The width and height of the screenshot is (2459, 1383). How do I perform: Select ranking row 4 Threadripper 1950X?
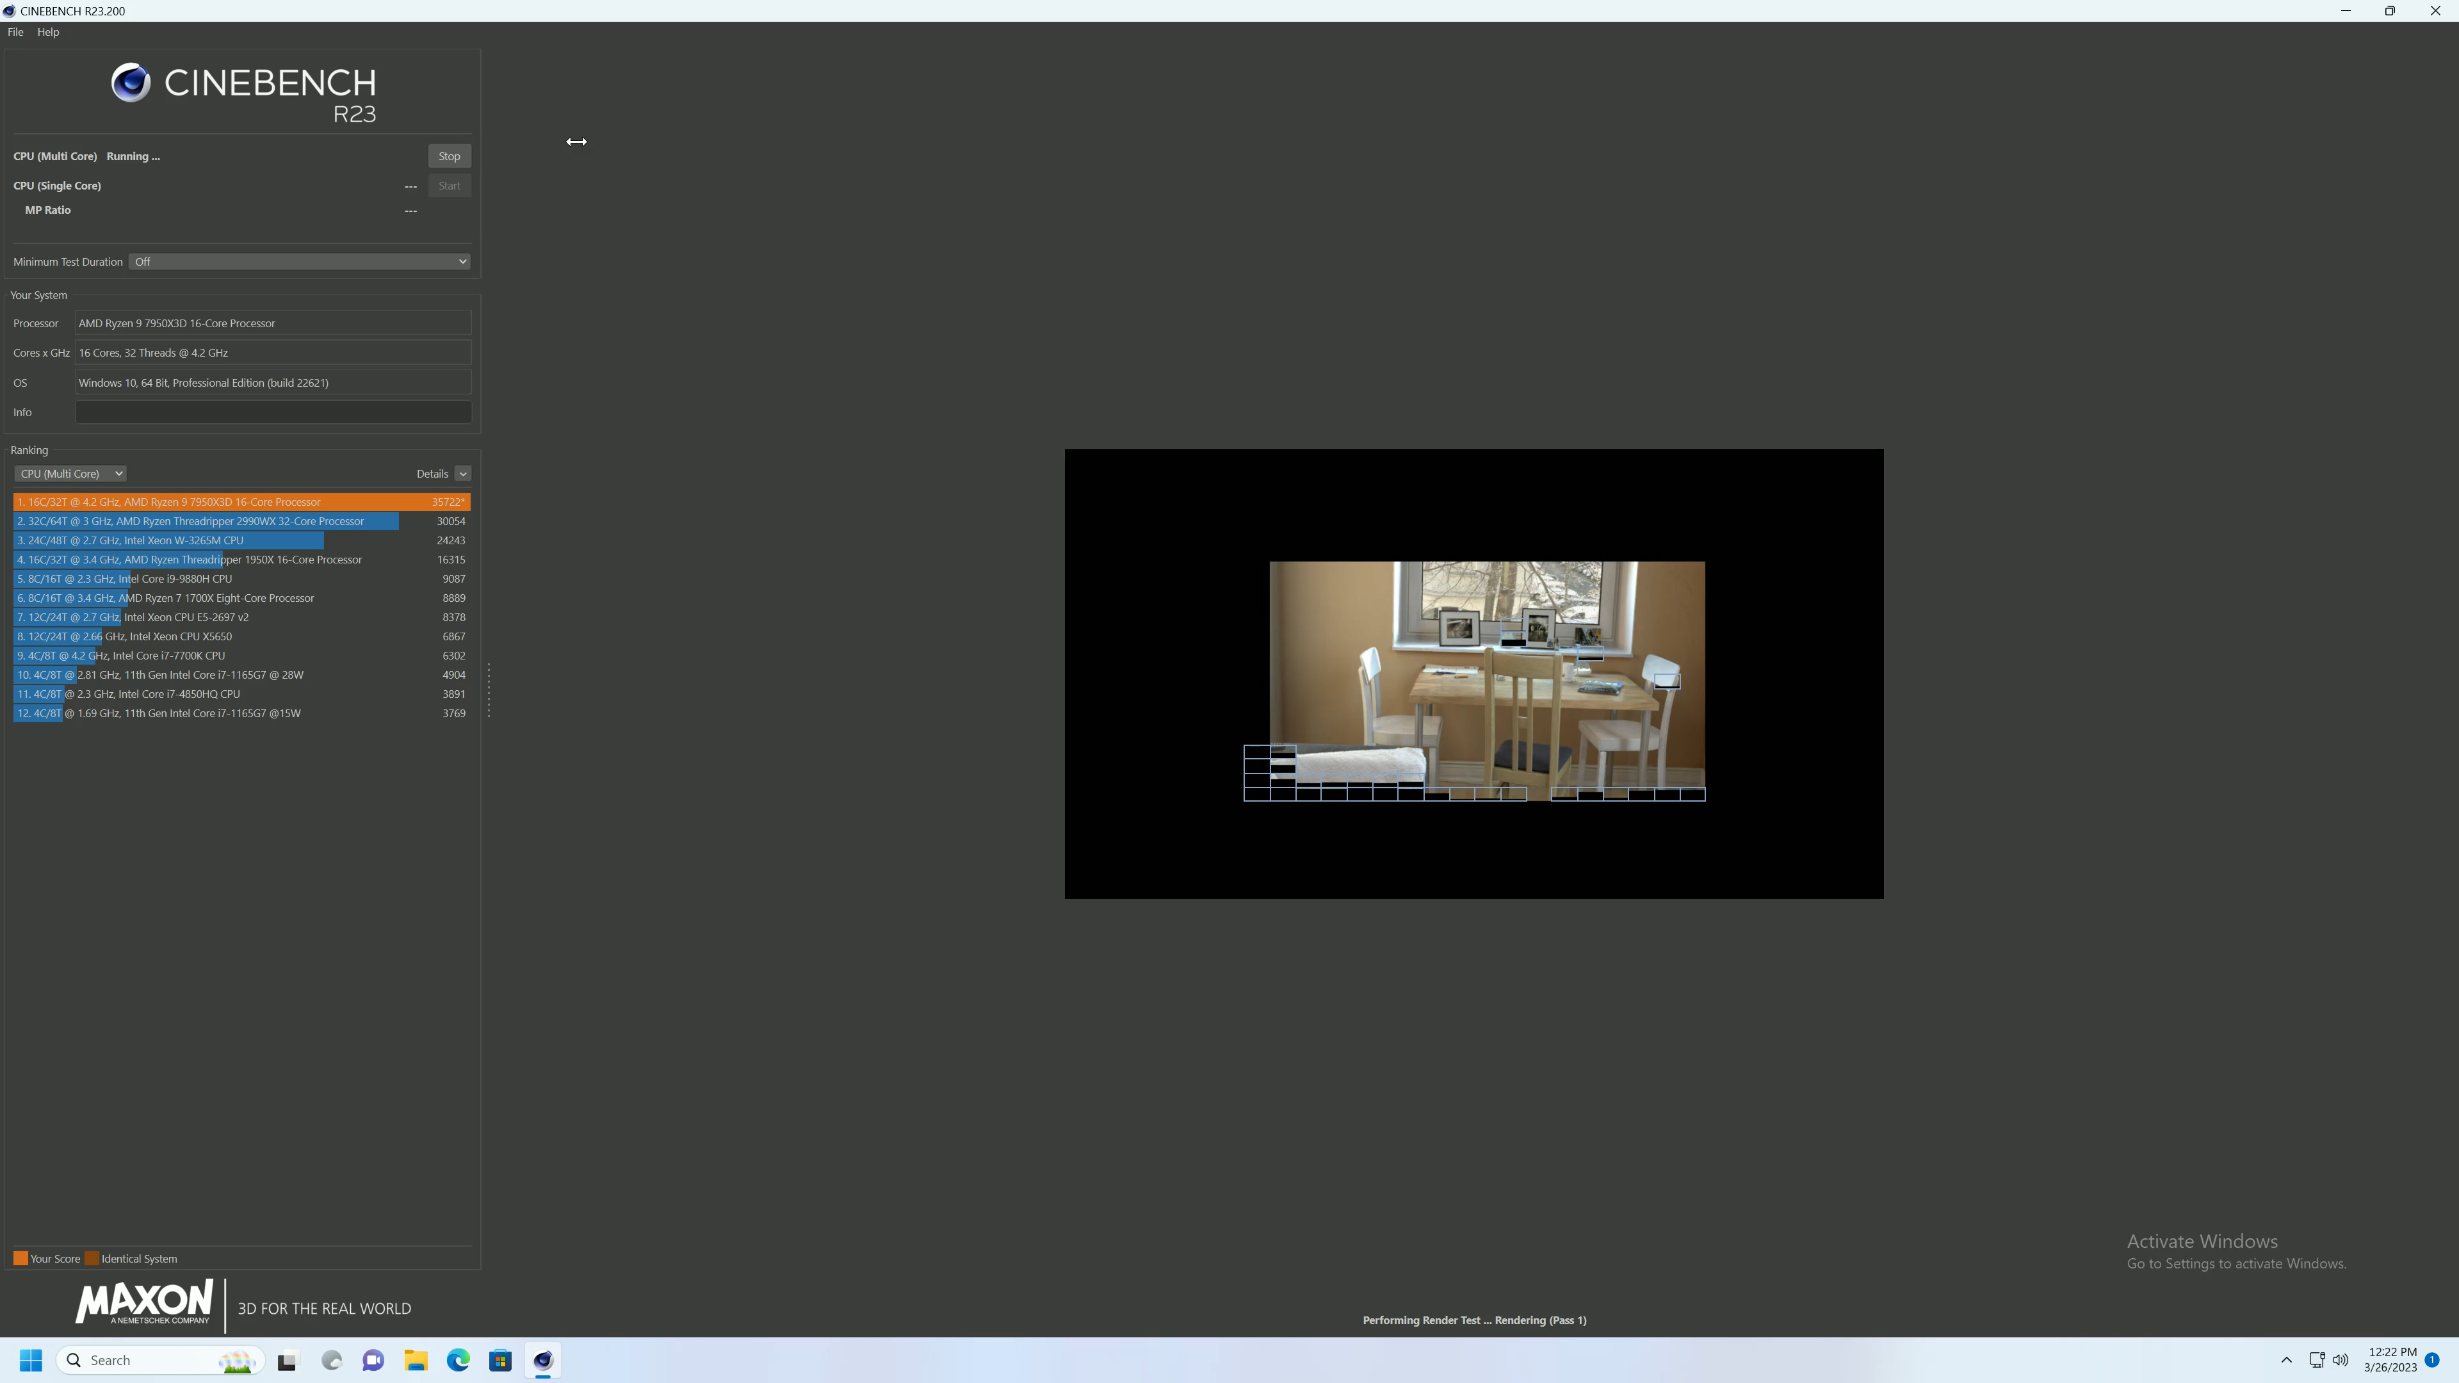[242, 560]
